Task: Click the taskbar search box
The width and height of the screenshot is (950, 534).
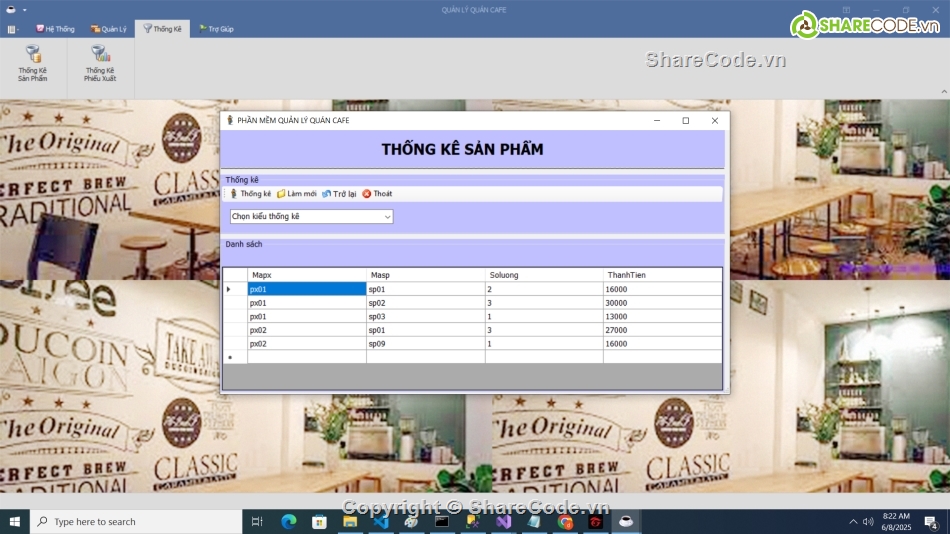Action: click(136, 521)
